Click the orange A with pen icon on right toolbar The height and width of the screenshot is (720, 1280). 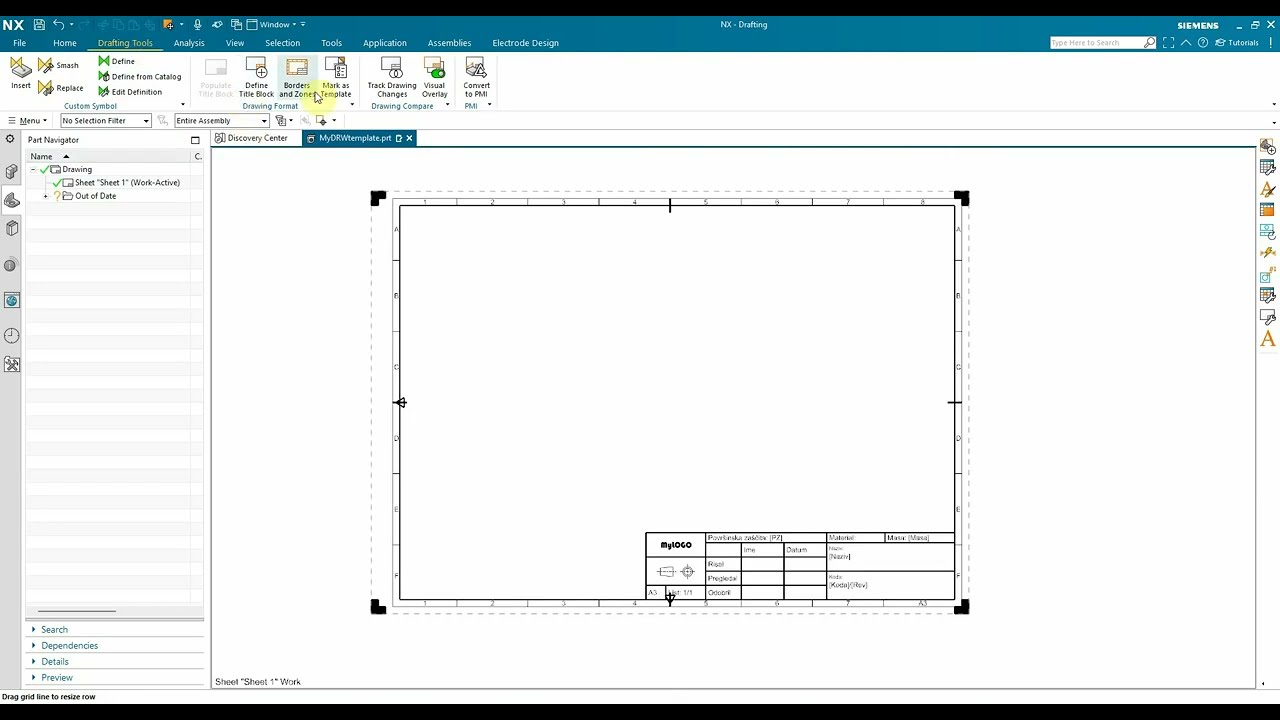[1268, 189]
